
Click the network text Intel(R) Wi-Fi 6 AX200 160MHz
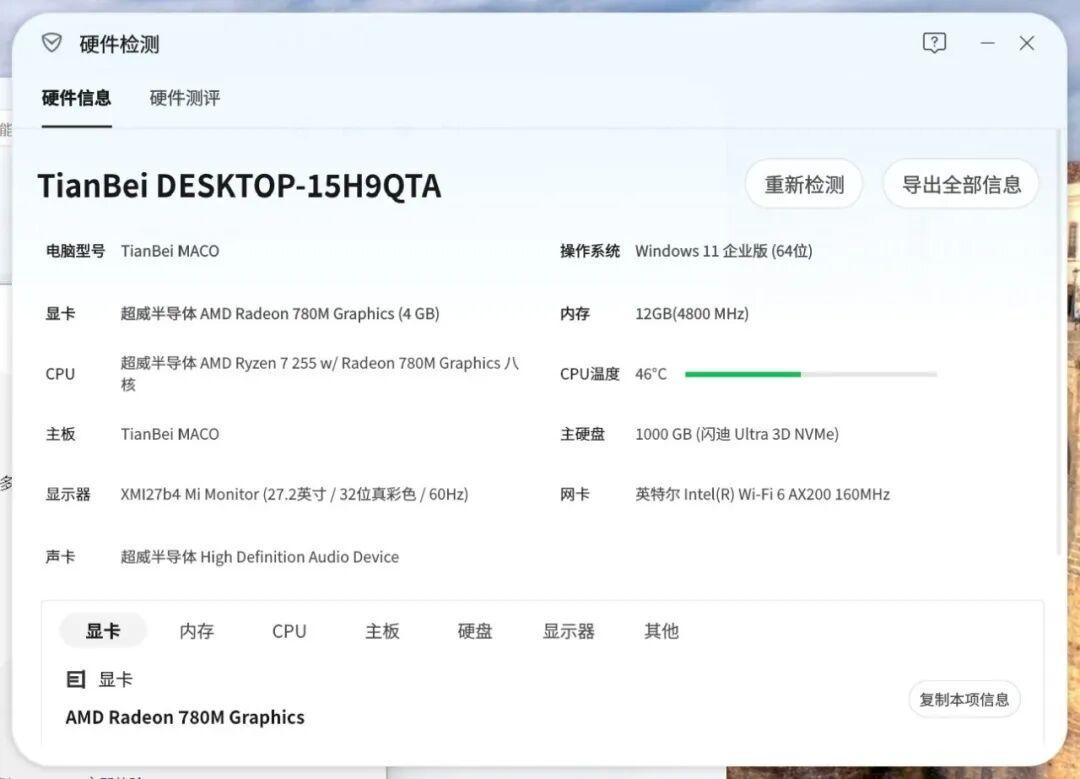pyautogui.click(x=787, y=495)
